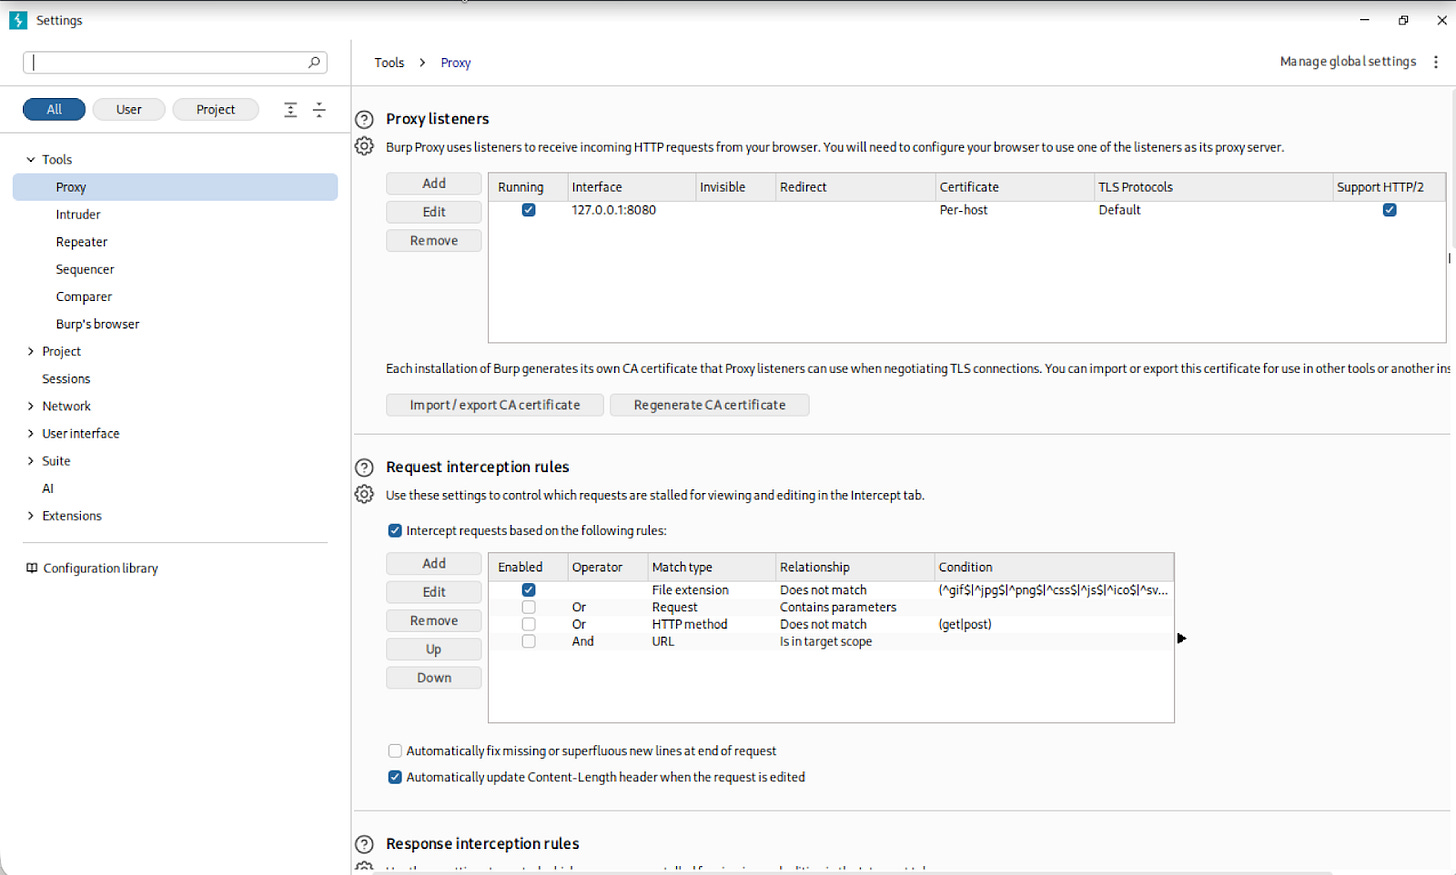
Task: Focus the settings search field
Action: click(175, 62)
